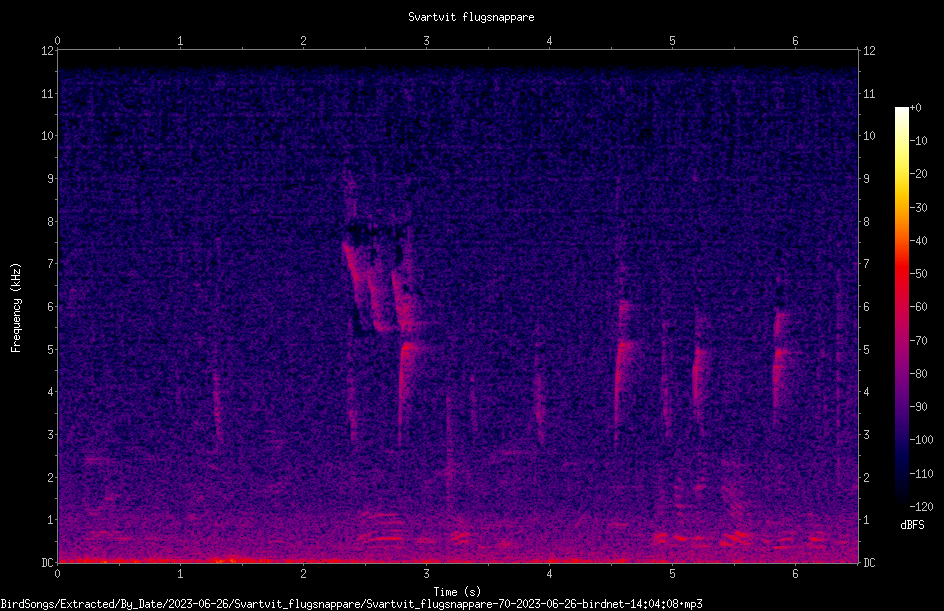944x611 pixels.
Task: Click the "-20" color scale label
Action: click(918, 174)
